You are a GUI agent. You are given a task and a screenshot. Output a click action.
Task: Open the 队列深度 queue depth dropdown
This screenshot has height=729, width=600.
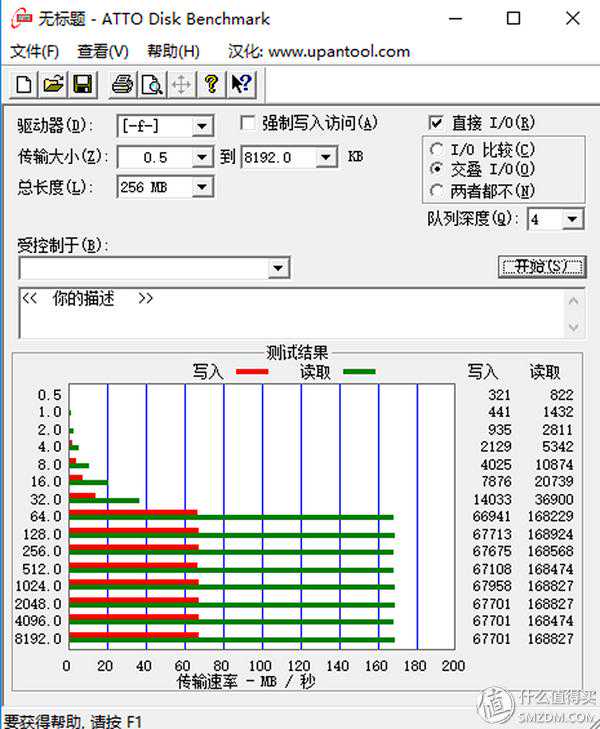click(572, 220)
